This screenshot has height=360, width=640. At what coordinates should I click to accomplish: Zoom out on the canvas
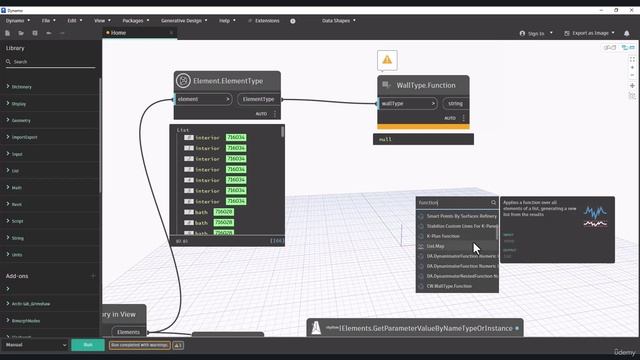point(632,75)
